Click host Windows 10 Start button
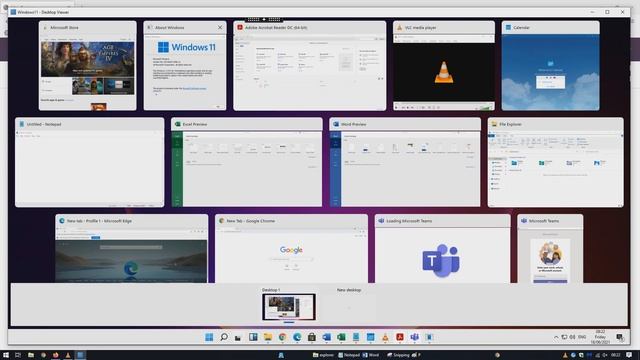Image resolution: width=640 pixels, height=360 pixels. [6, 355]
